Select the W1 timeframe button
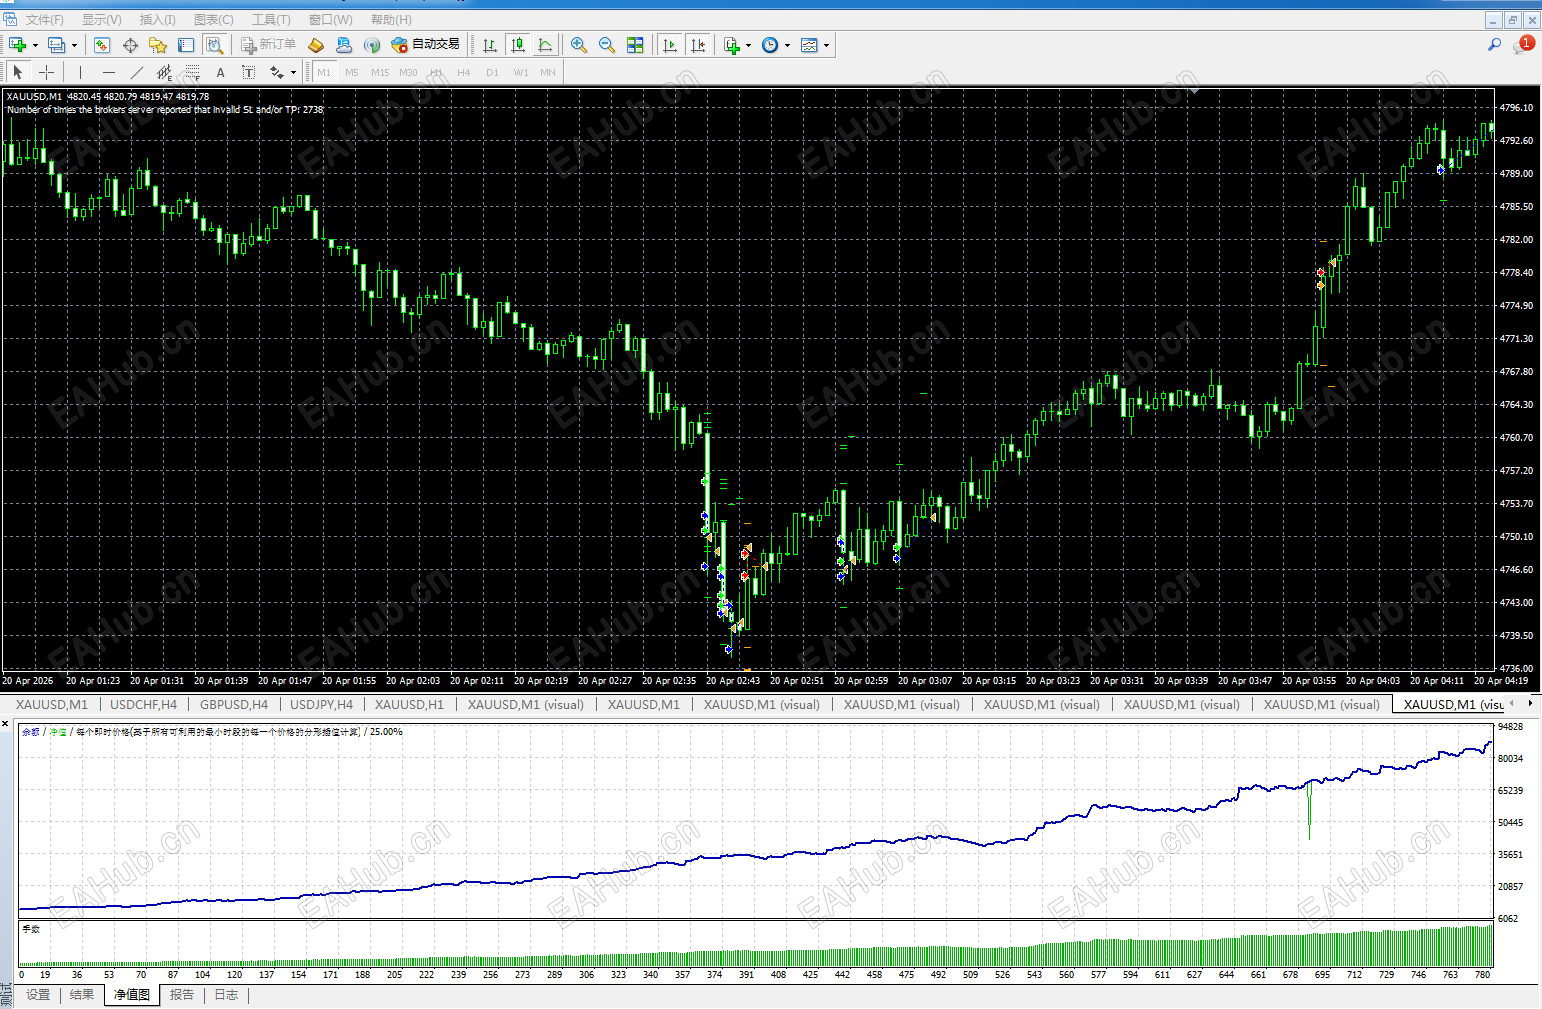The width and height of the screenshot is (1542, 1009). (521, 72)
